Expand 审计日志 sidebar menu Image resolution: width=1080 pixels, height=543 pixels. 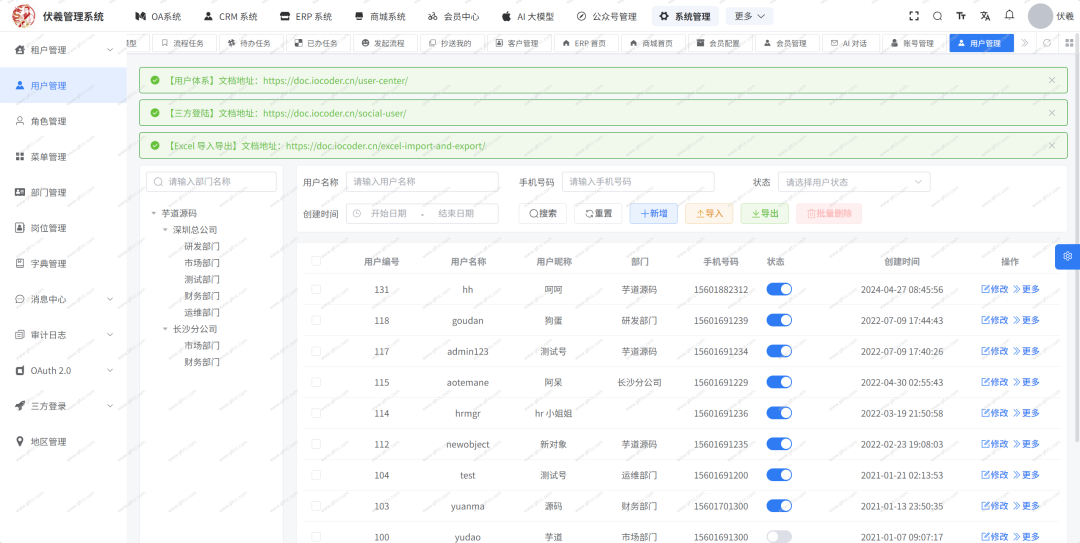[x=63, y=335]
